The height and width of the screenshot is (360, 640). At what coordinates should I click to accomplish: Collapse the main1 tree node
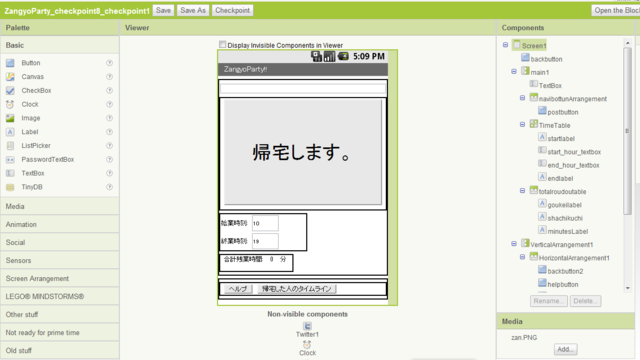click(x=514, y=71)
